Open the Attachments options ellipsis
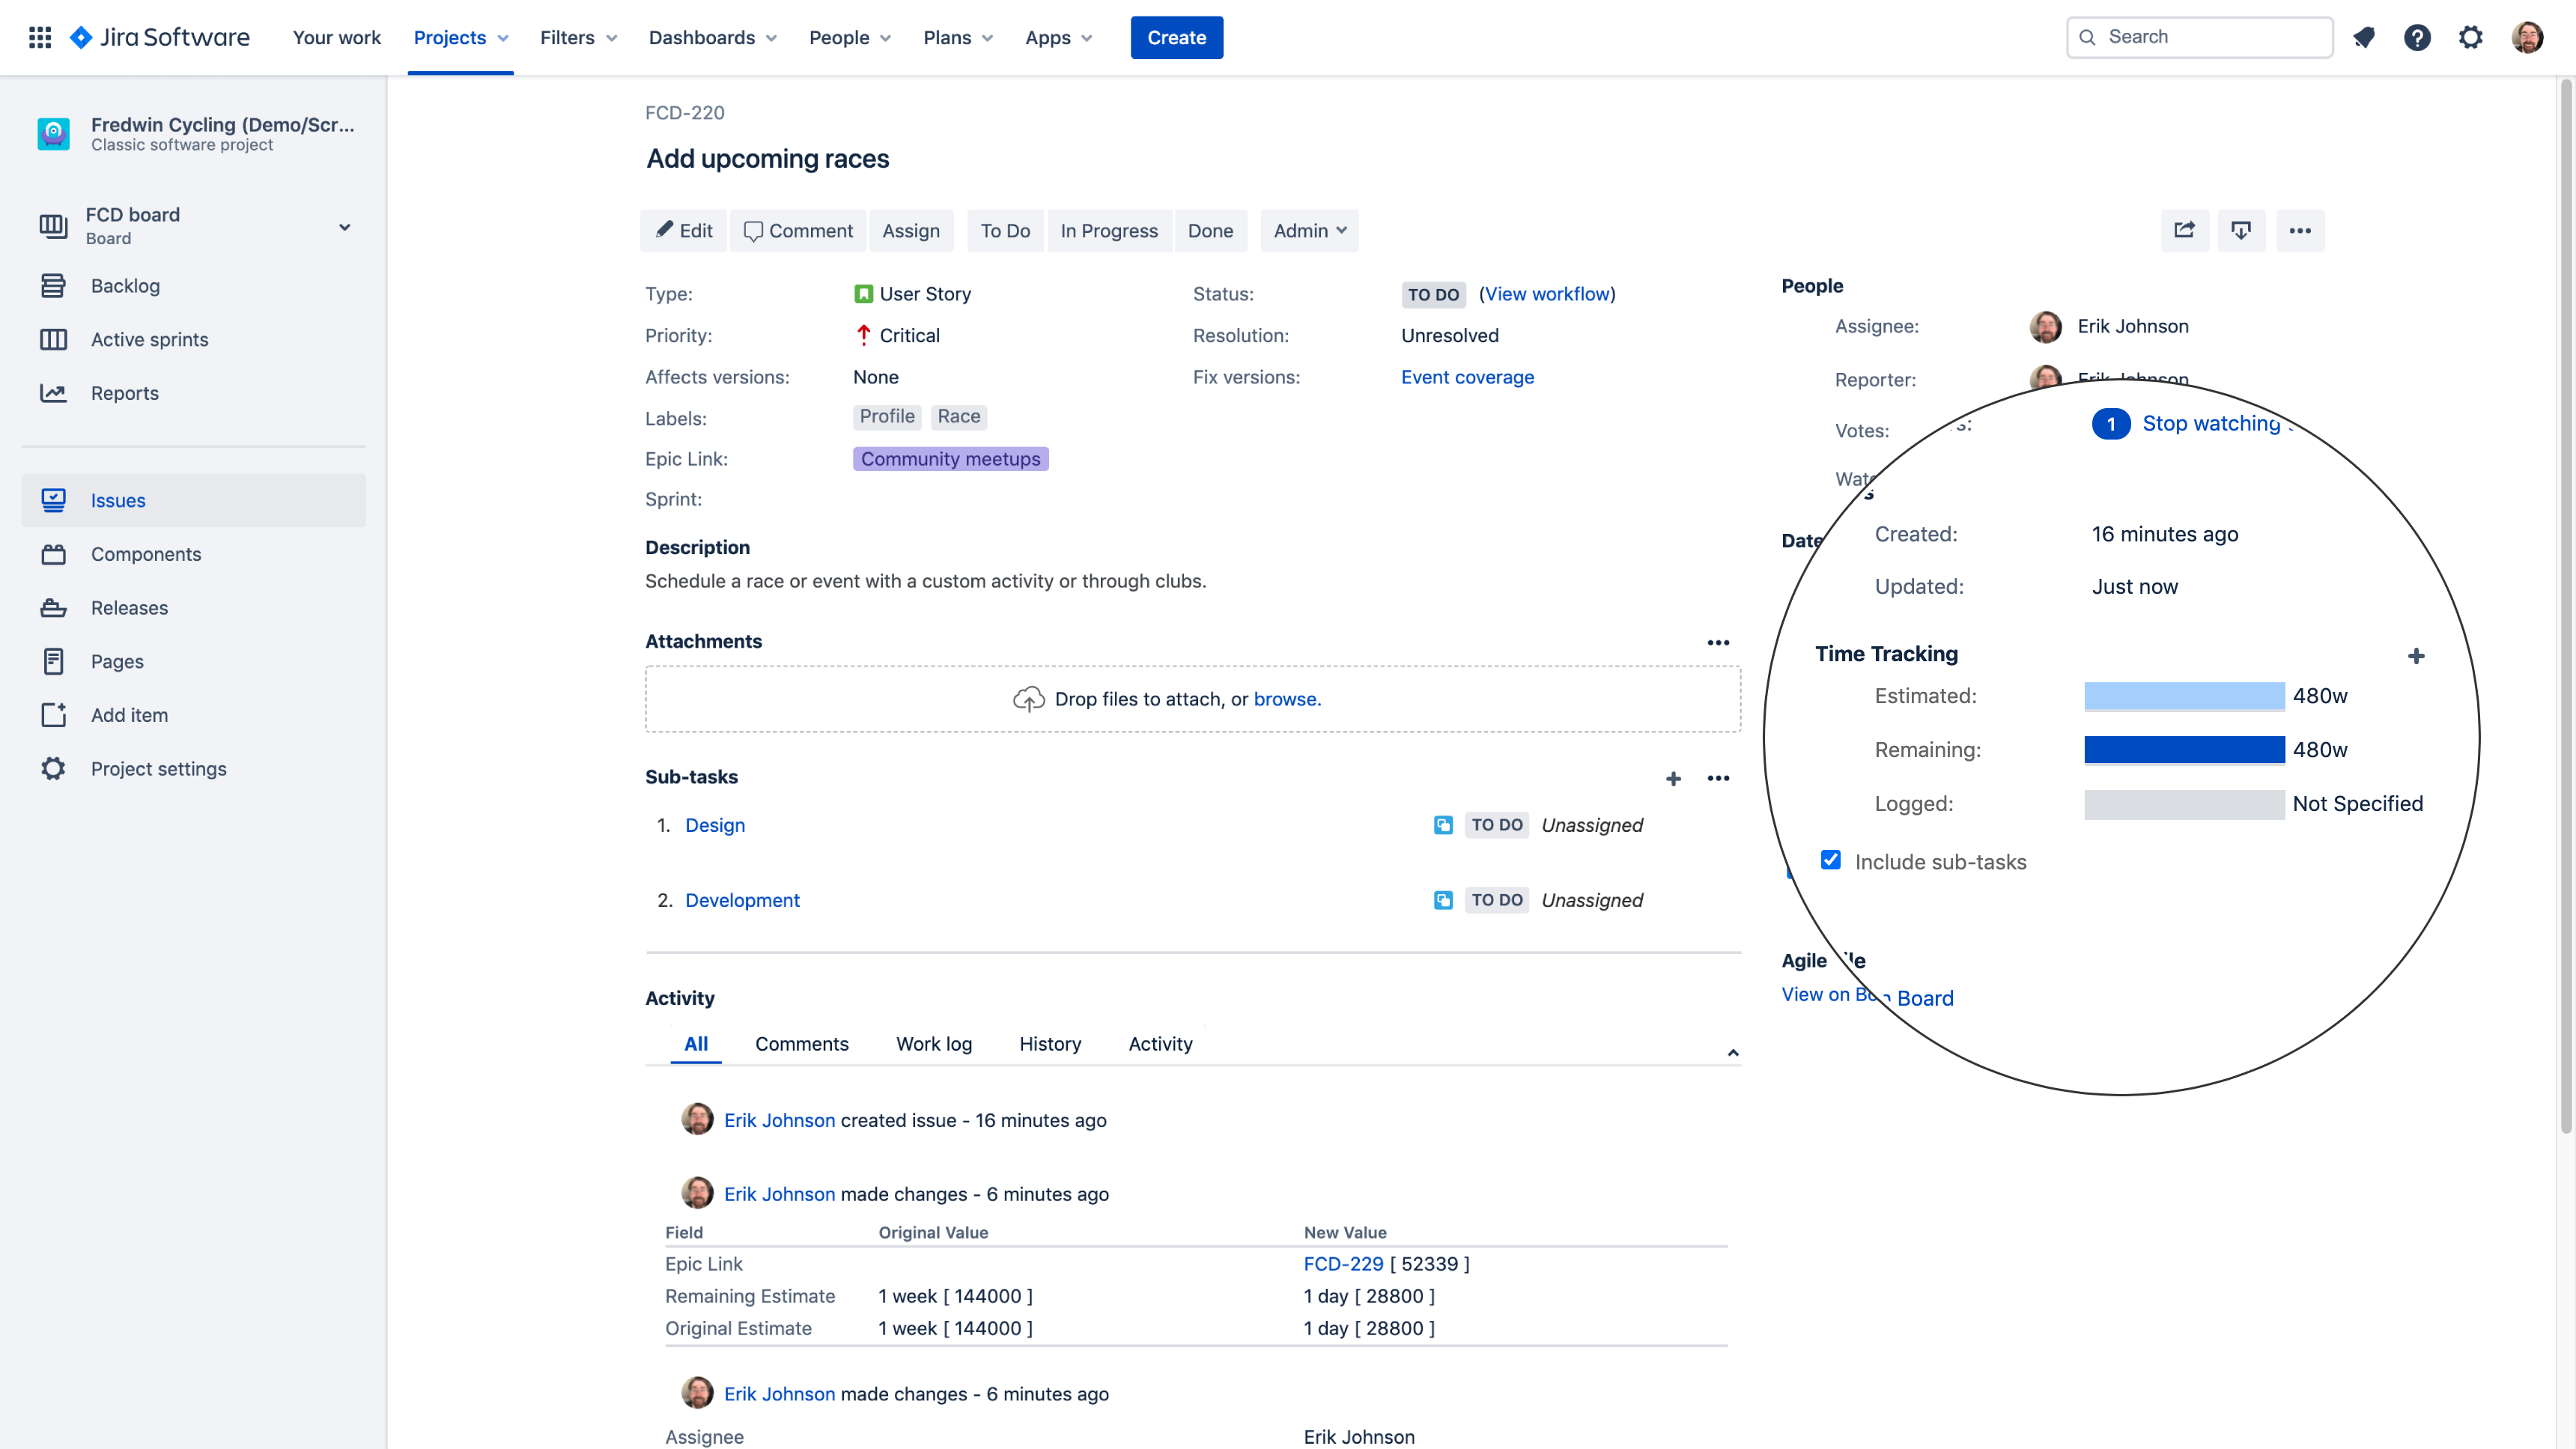The height and width of the screenshot is (1449, 2576). coord(1718,642)
